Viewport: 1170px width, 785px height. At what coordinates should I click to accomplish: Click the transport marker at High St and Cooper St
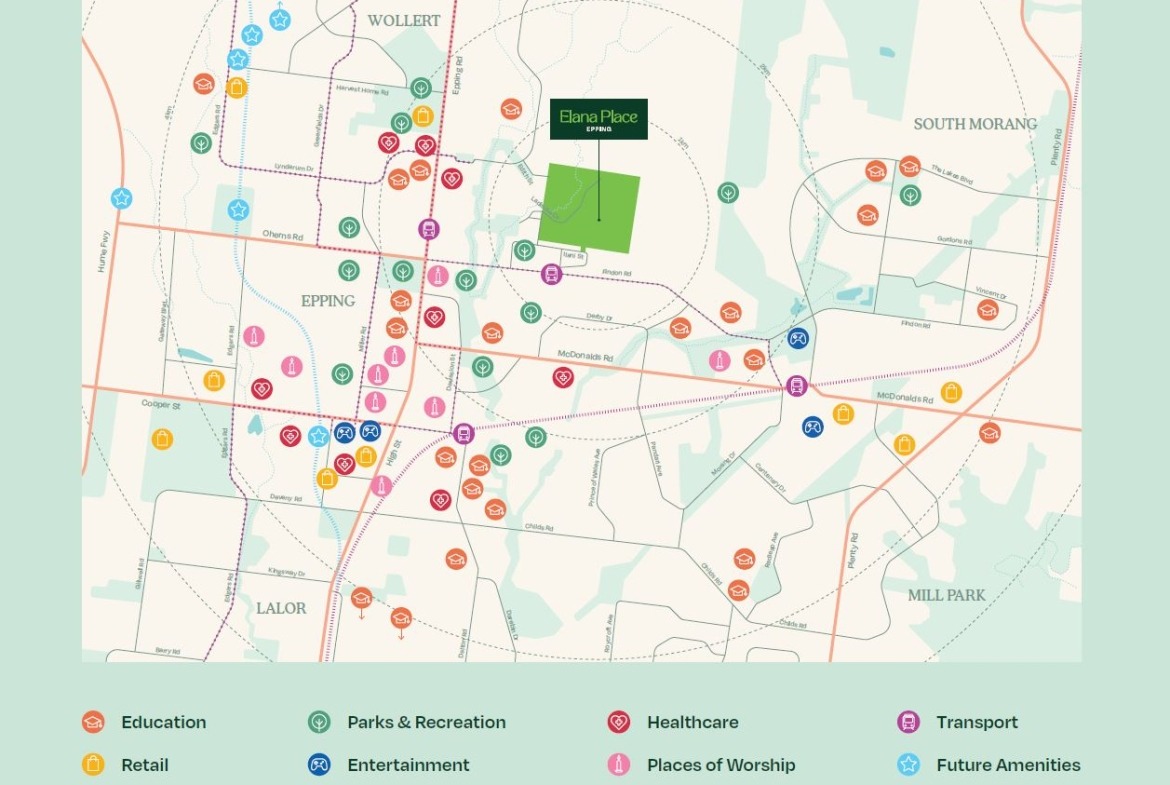click(x=463, y=433)
